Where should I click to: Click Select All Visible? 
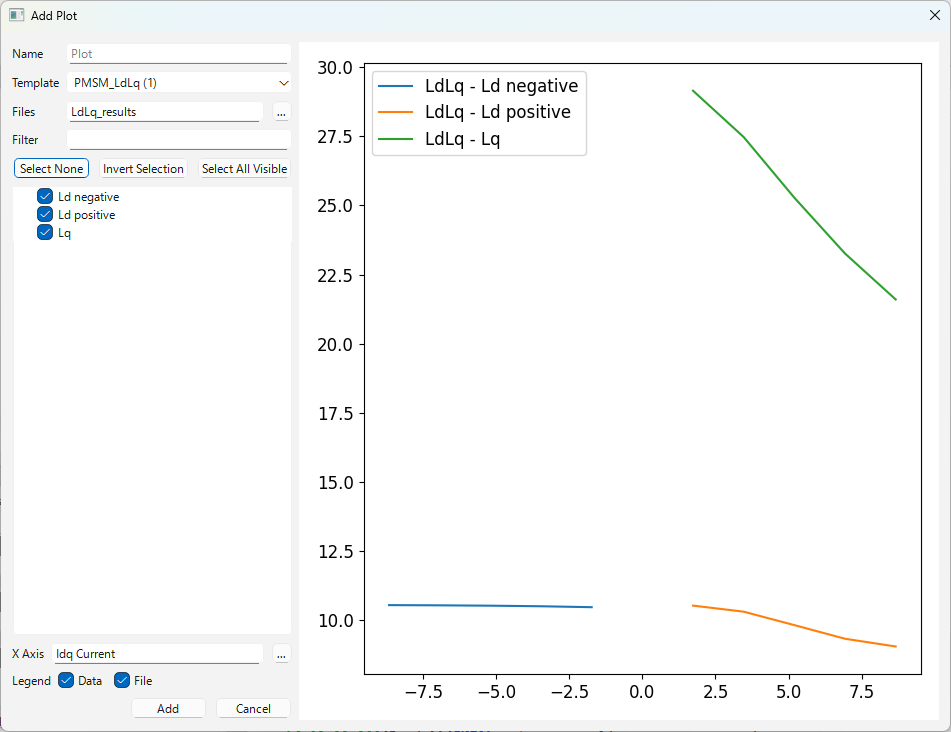244,168
